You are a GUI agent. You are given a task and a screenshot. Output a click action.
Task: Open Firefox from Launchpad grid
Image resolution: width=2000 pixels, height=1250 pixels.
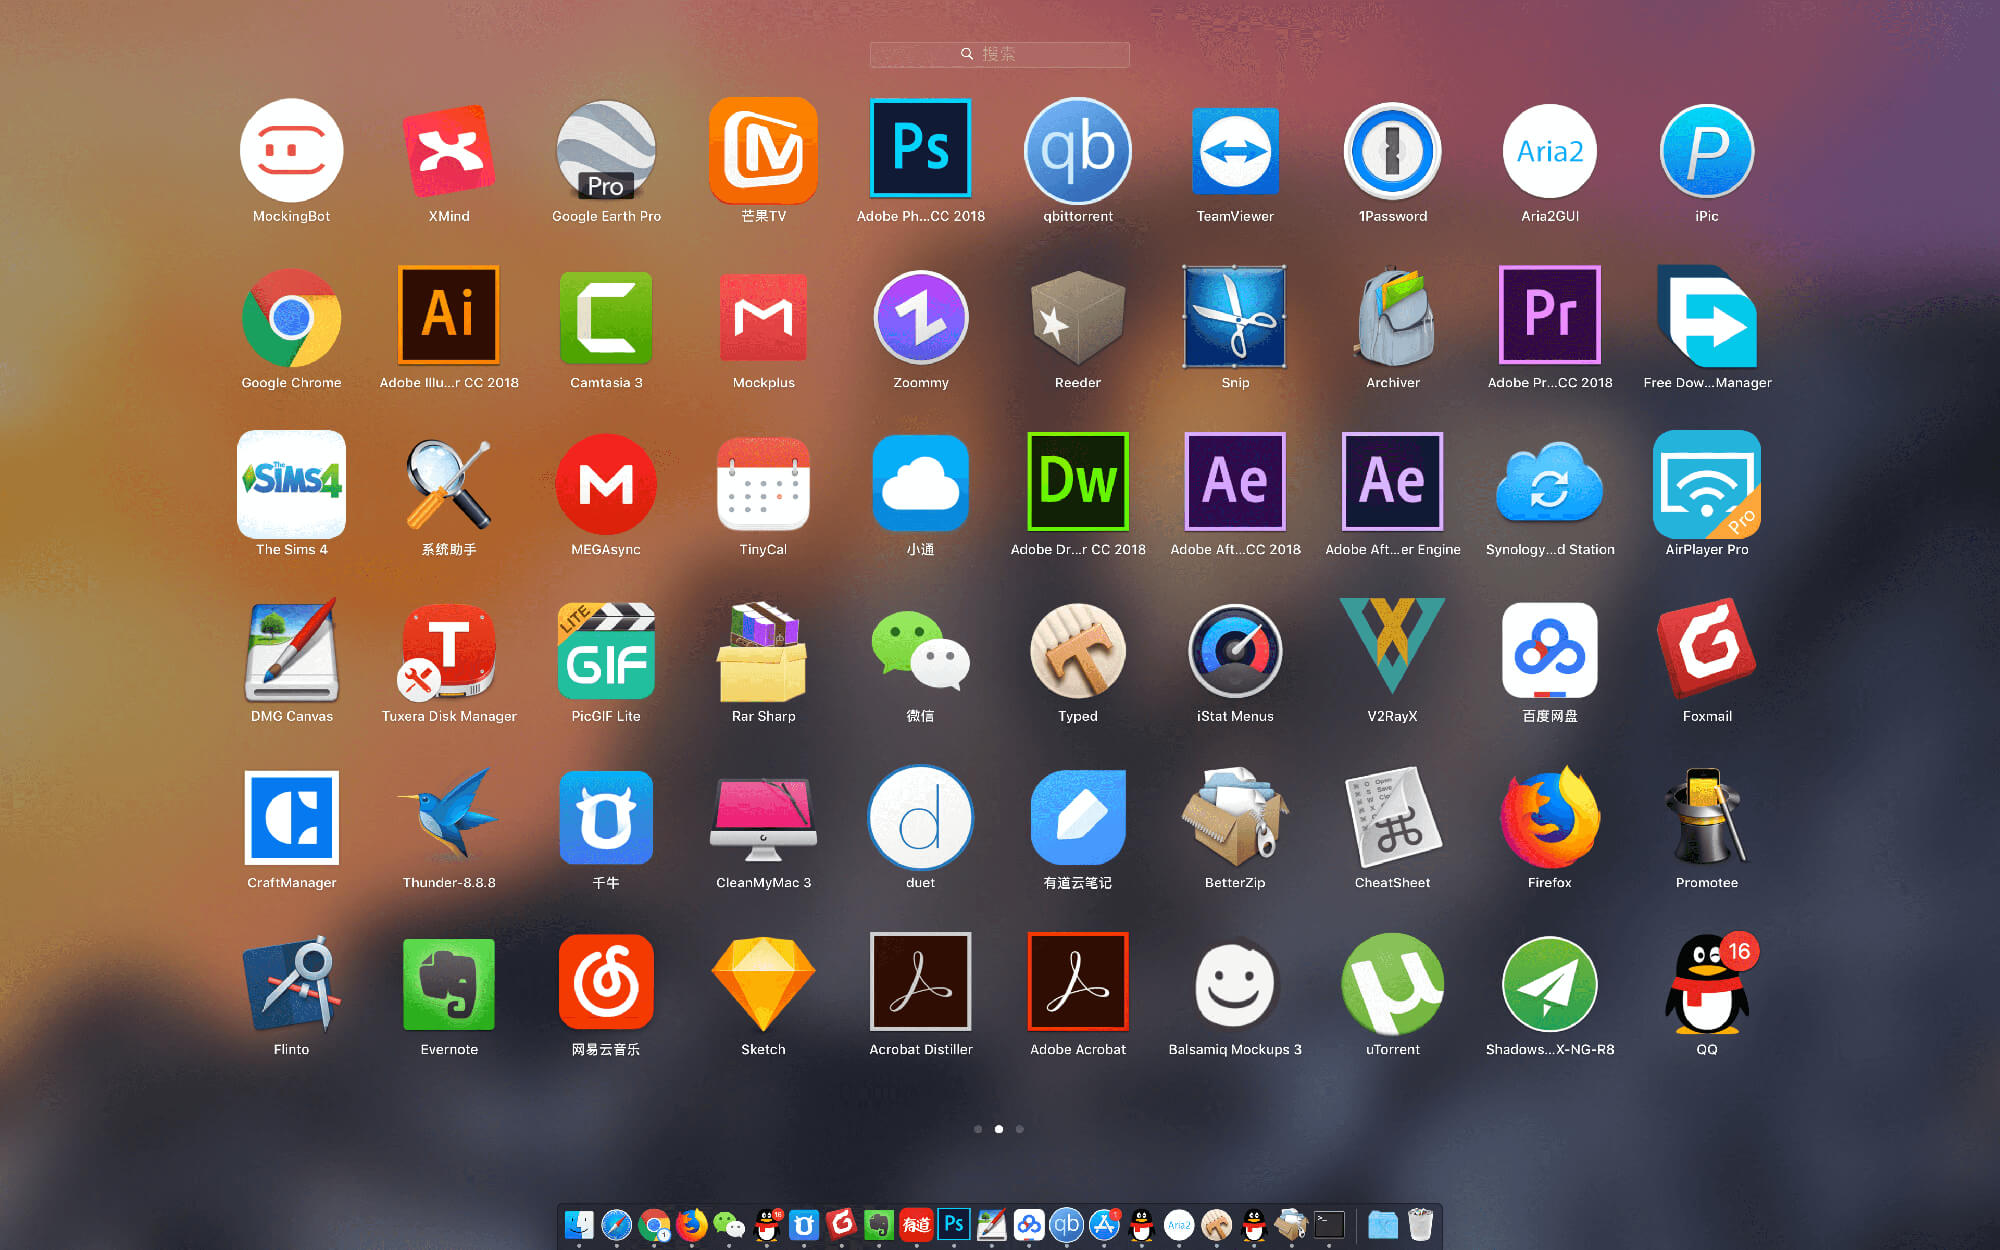(1550, 818)
